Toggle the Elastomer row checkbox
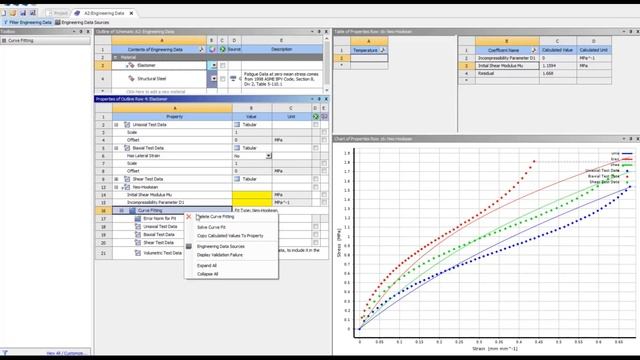 click(x=222, y=65)
